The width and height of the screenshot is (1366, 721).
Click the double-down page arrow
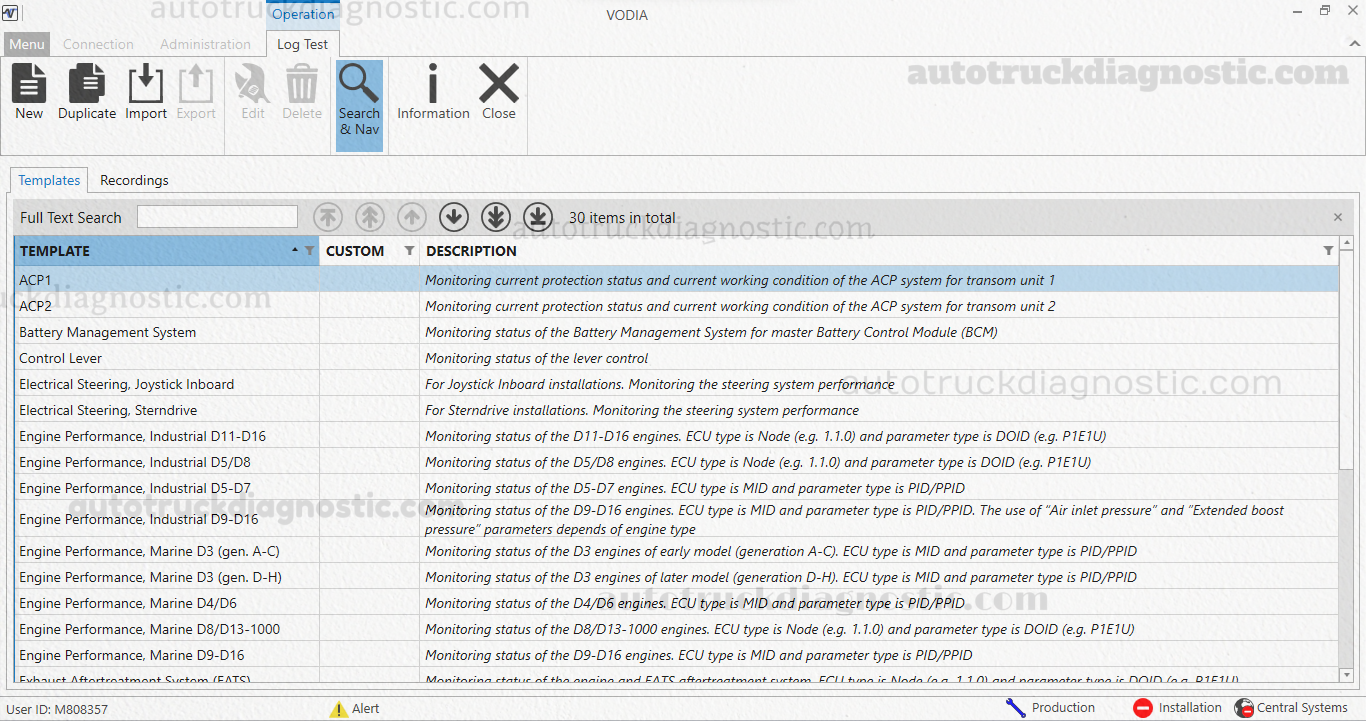click(x=496, y=216)
